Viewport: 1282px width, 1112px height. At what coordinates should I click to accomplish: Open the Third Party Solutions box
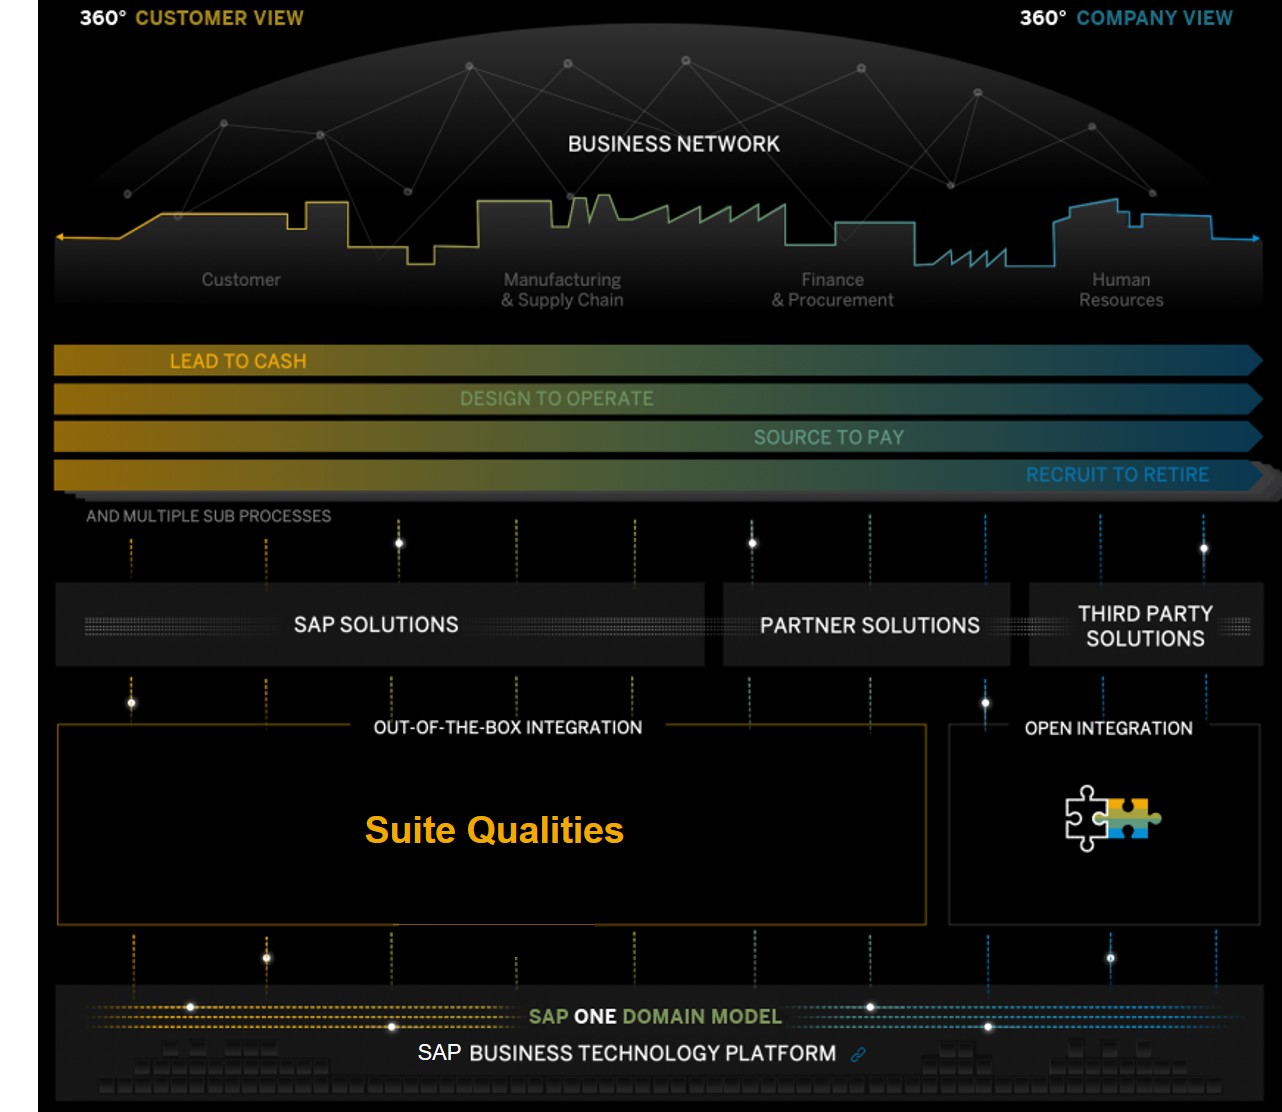click(x=1144, y=625)
